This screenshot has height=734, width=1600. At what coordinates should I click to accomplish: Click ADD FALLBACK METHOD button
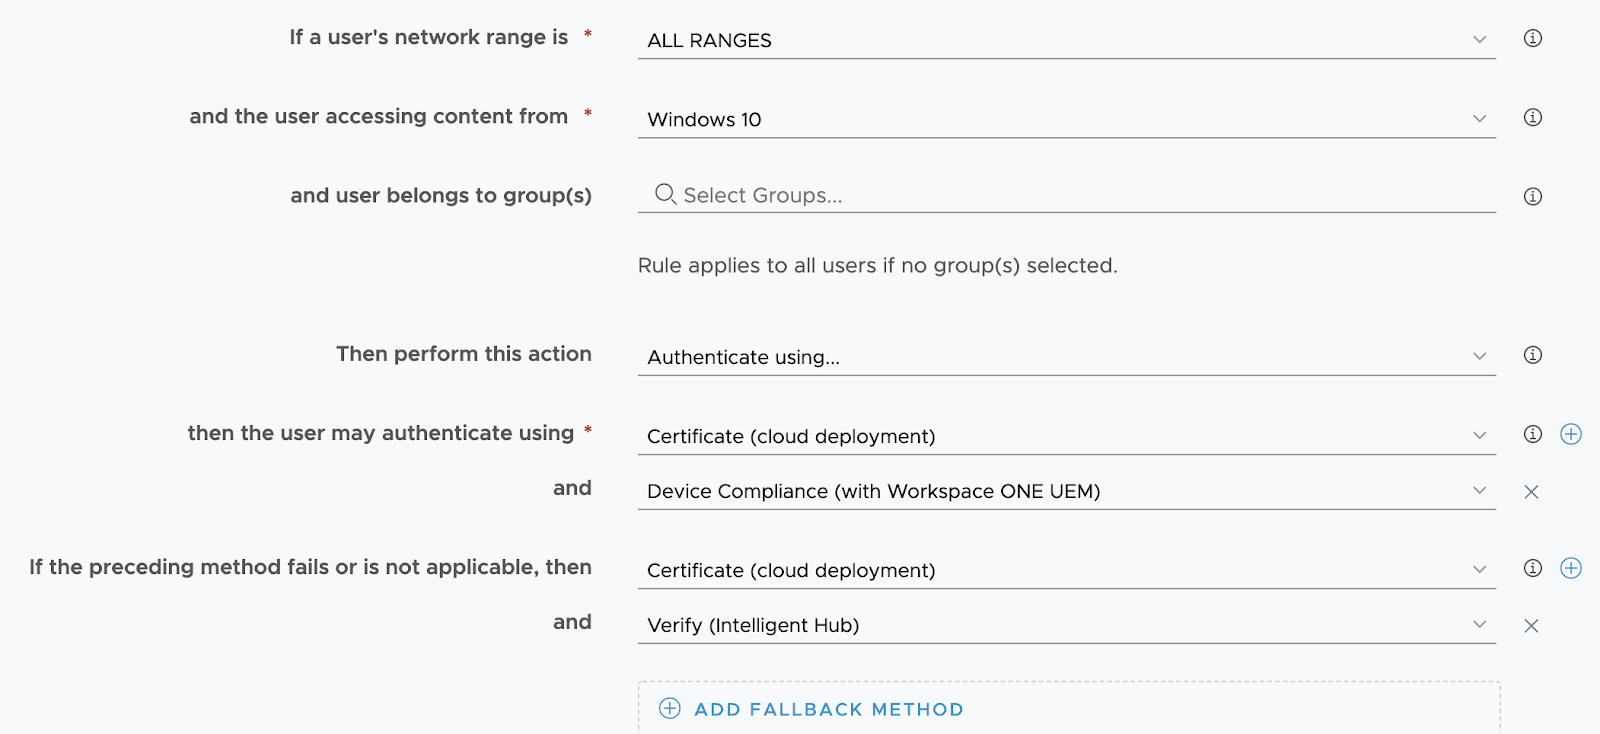[x=1069, y=708]
